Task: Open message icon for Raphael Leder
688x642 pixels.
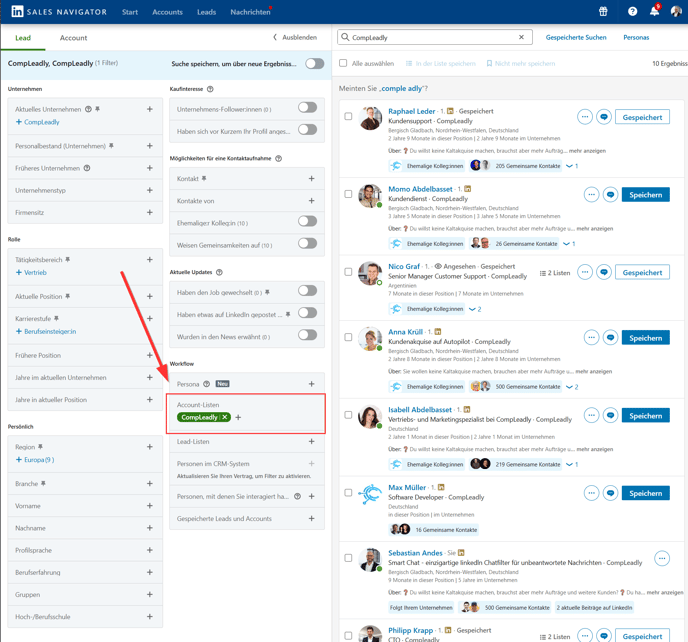Action: click(604, 117)
